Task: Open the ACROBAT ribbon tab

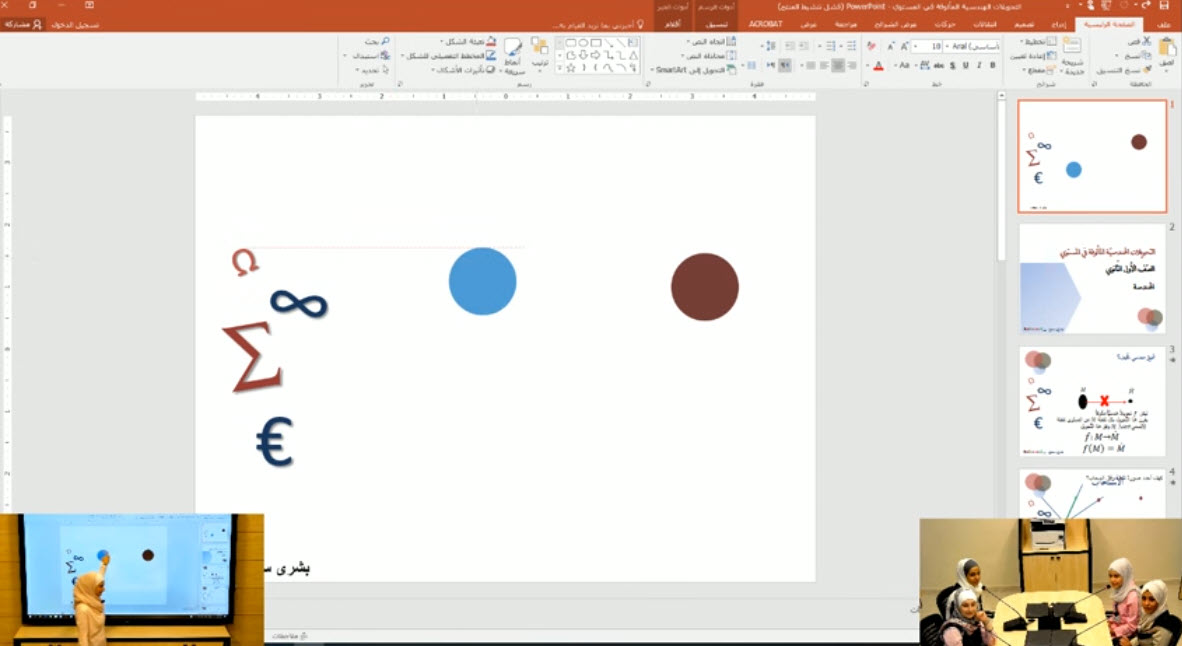Action: click(x=764, y=23)
